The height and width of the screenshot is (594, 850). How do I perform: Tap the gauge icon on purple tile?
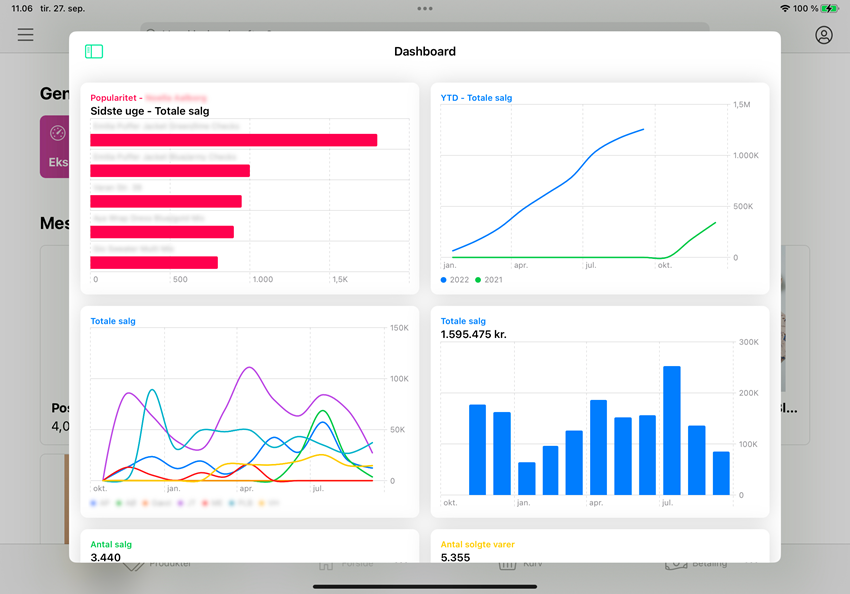(57, 133)
